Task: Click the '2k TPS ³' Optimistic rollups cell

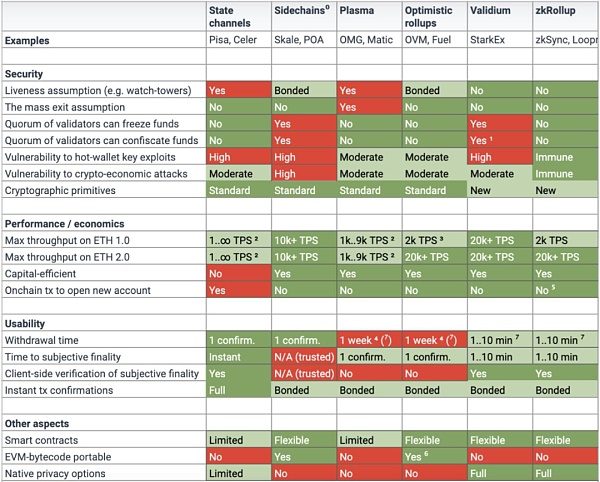Action: [x=432, y=240]
